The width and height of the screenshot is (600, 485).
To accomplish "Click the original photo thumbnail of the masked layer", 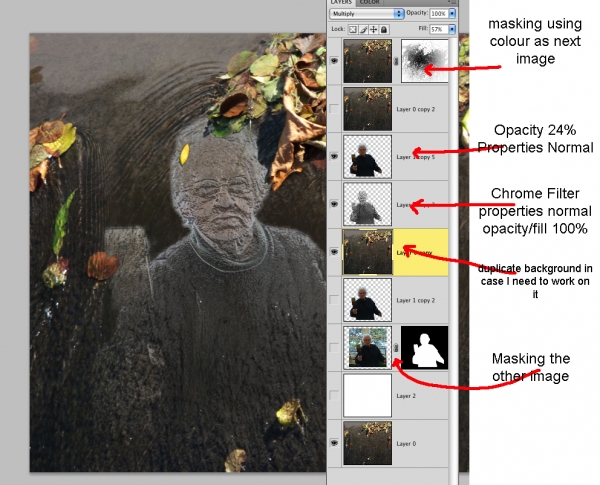I will tap(367, 348).
